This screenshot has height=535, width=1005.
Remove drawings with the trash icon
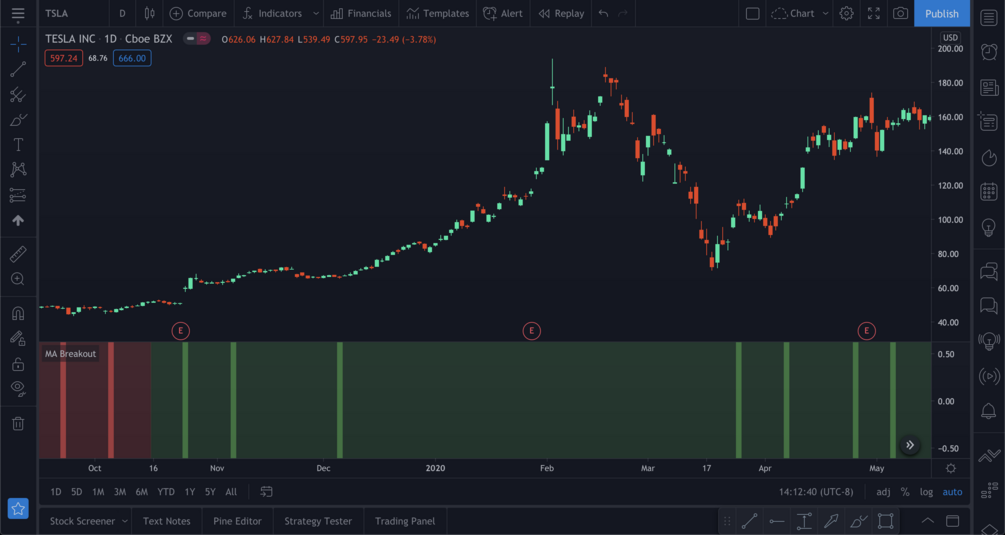(18, 424)
